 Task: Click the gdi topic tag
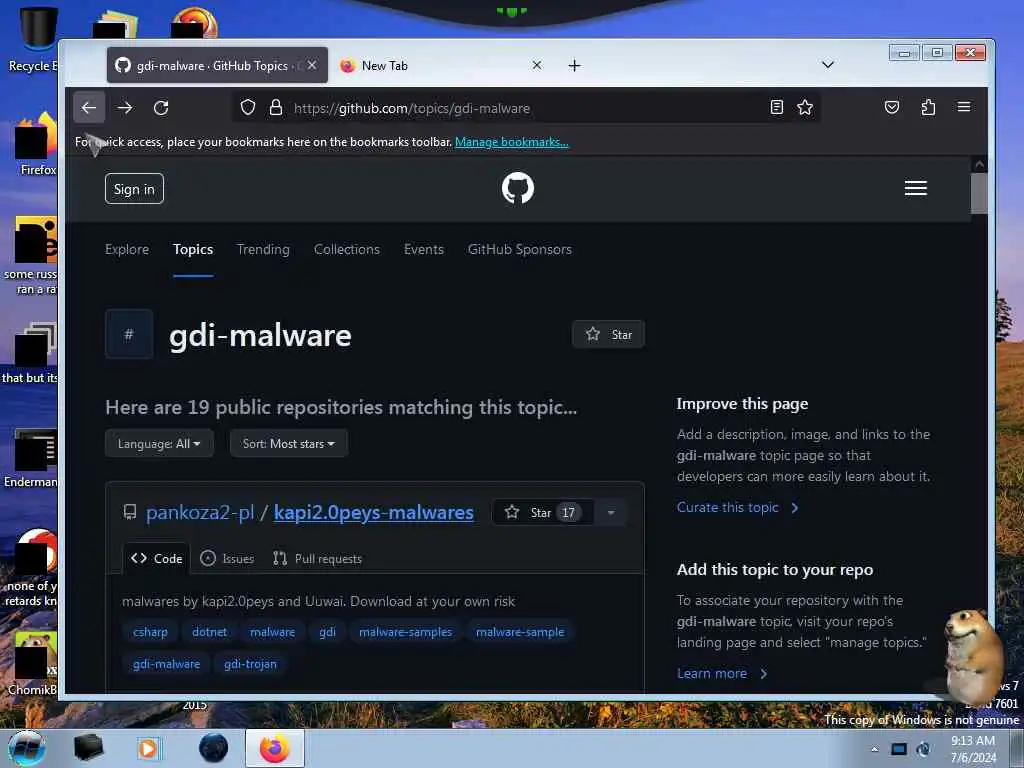(327, 632)
